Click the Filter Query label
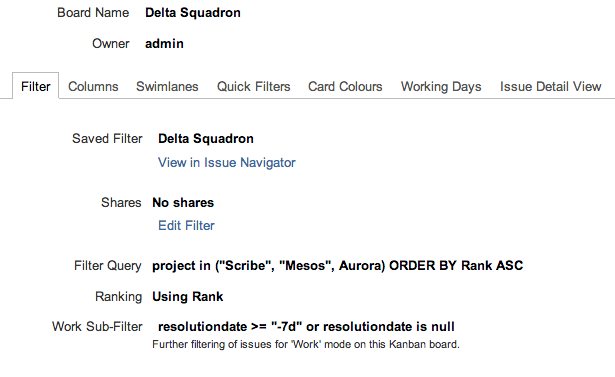 pyautogui.click(x=107, y=266)
